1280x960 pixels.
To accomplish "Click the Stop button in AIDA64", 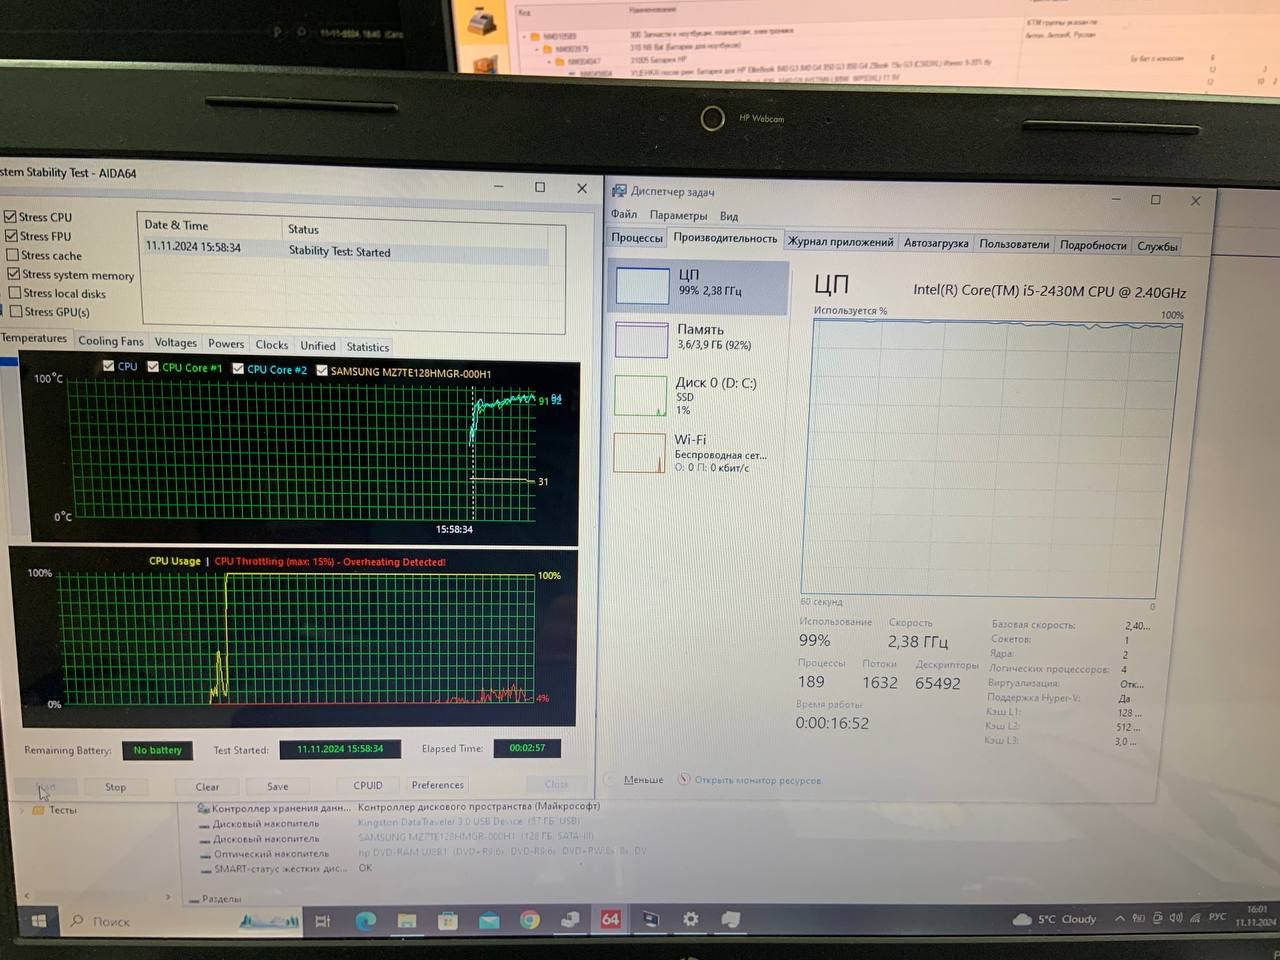I will pos(116,787).
